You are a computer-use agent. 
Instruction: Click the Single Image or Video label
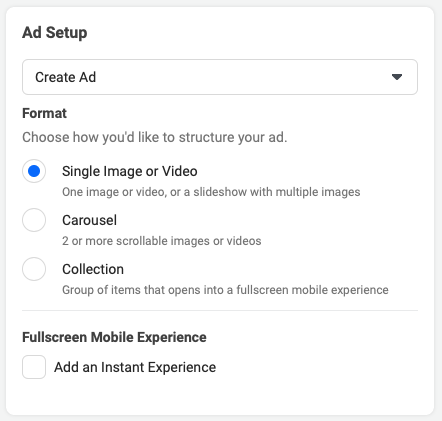coord(130,171)
